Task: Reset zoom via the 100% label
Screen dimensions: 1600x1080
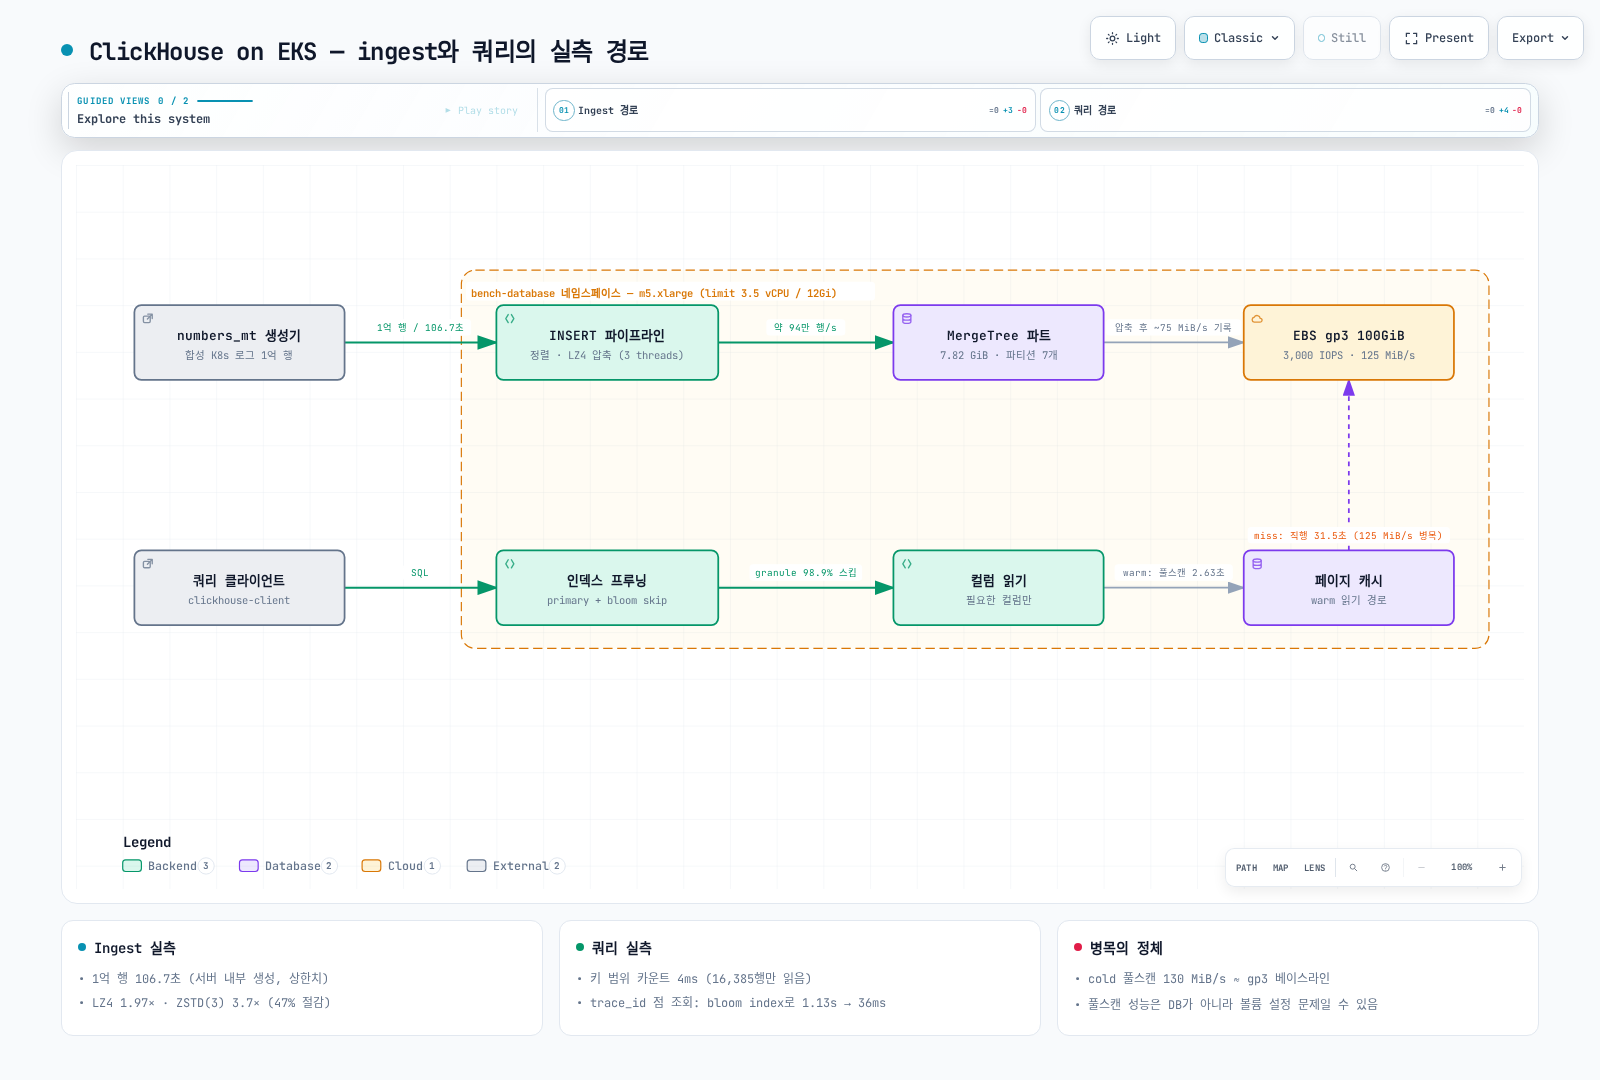Action: [1461, 868]
